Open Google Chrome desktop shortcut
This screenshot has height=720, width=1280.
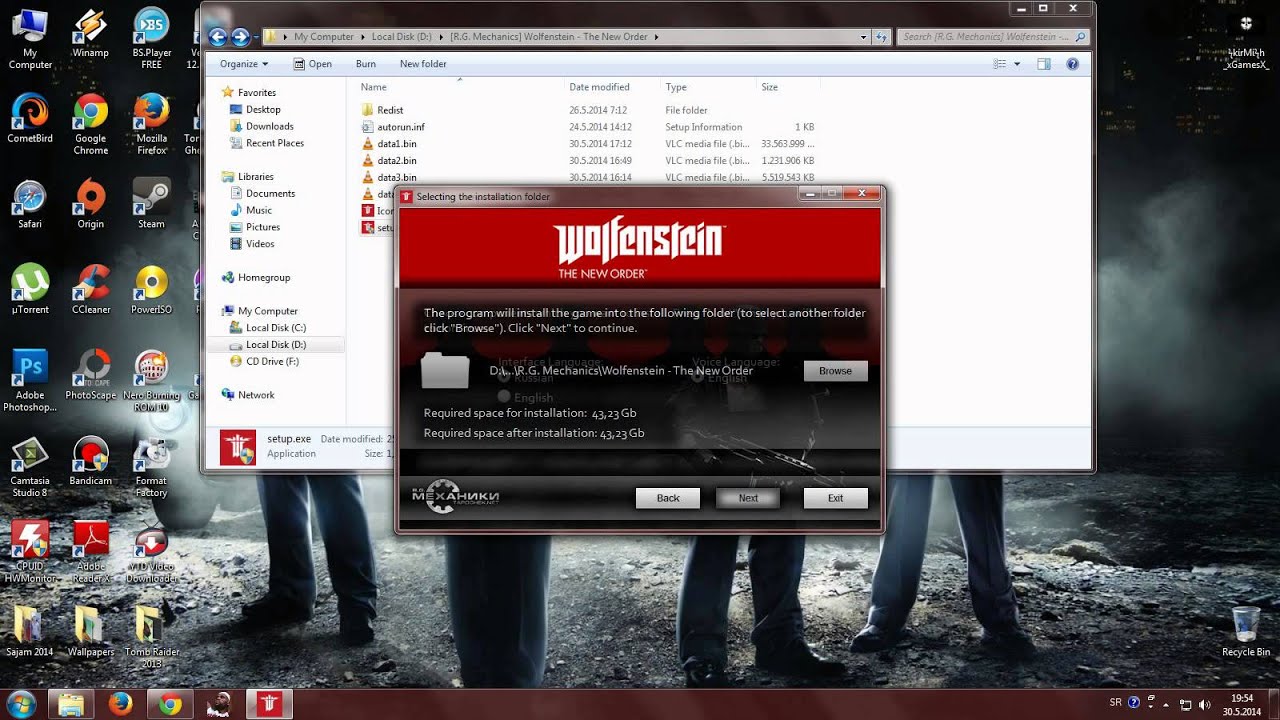point(91,124)
